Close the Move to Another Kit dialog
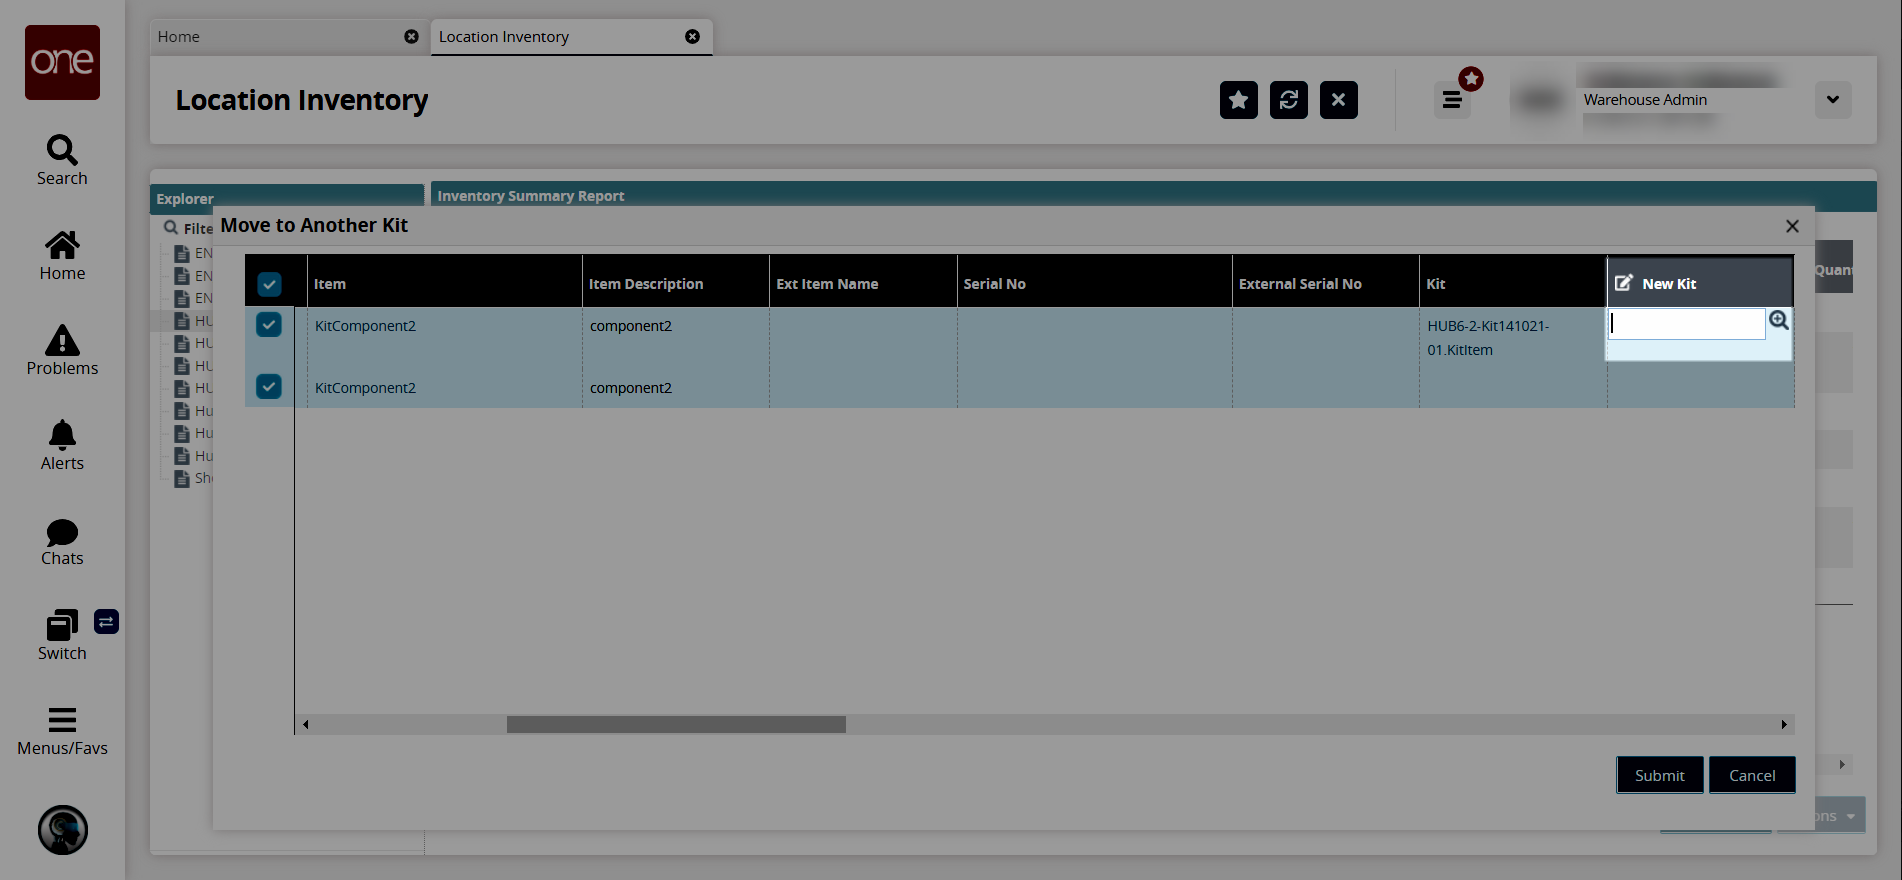 pyautogui.click(x=1792, y=226)
